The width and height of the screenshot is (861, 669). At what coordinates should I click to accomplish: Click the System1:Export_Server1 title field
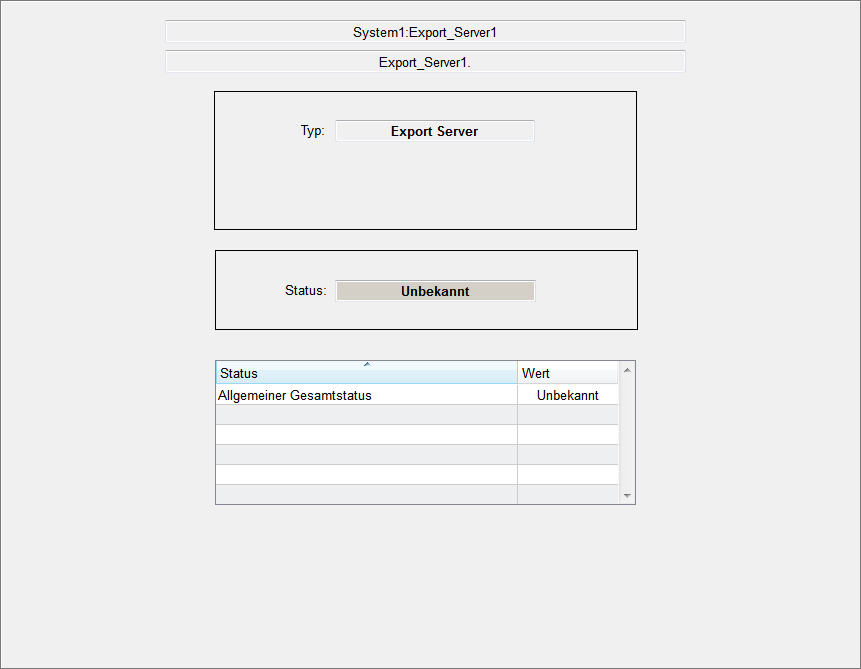point(425,32)
